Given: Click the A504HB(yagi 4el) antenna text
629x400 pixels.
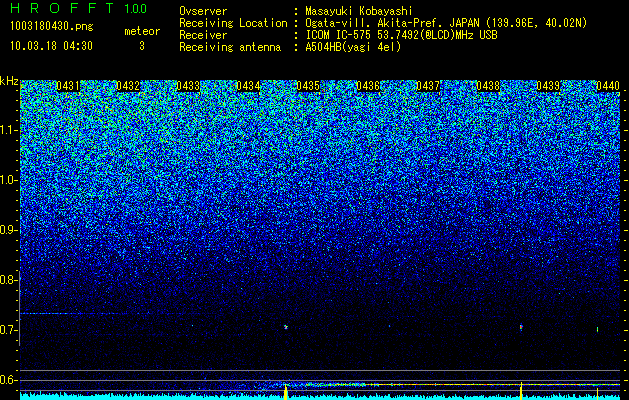Looking at the screenshot, I should point(353,47).
